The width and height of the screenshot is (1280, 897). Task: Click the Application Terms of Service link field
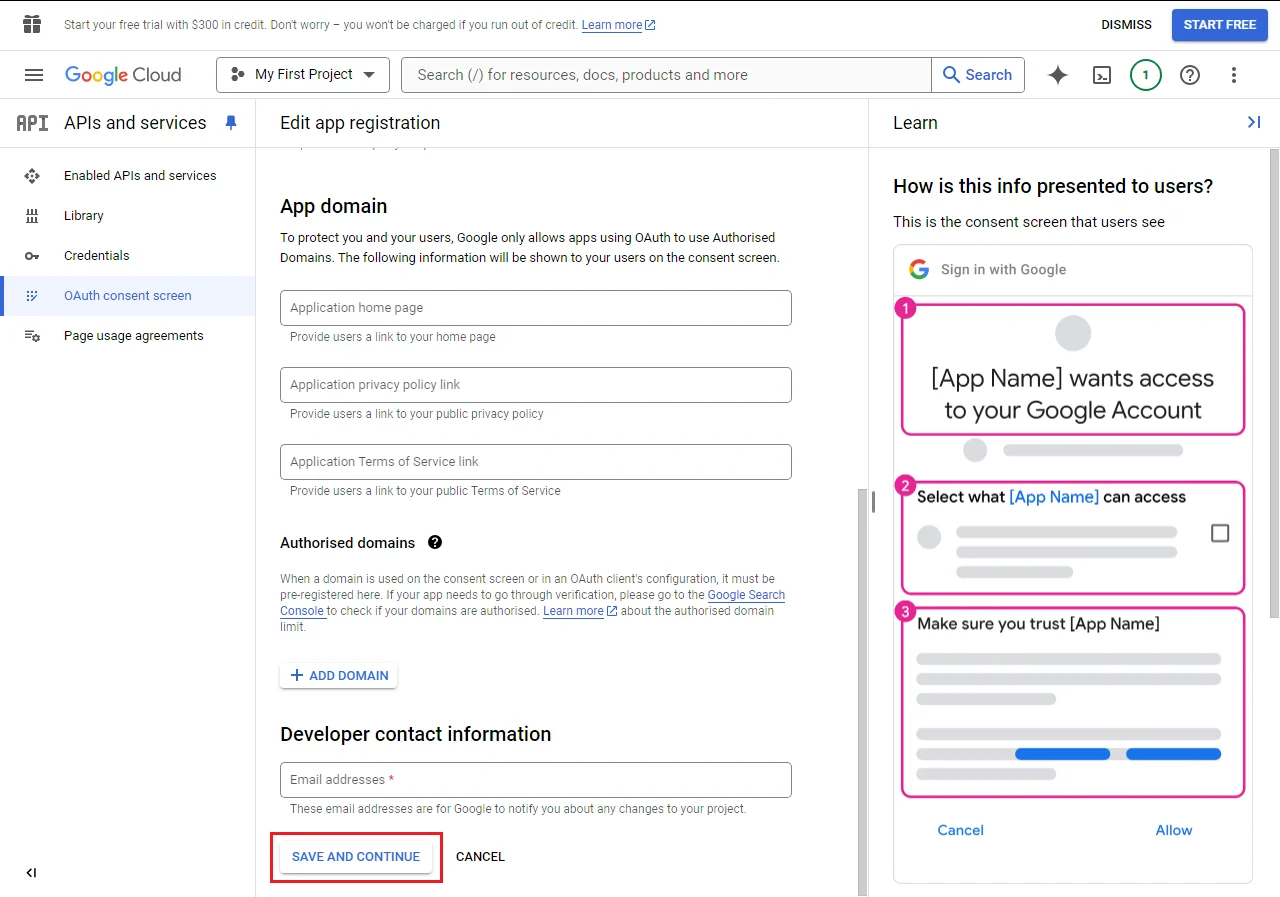point(536,462)
